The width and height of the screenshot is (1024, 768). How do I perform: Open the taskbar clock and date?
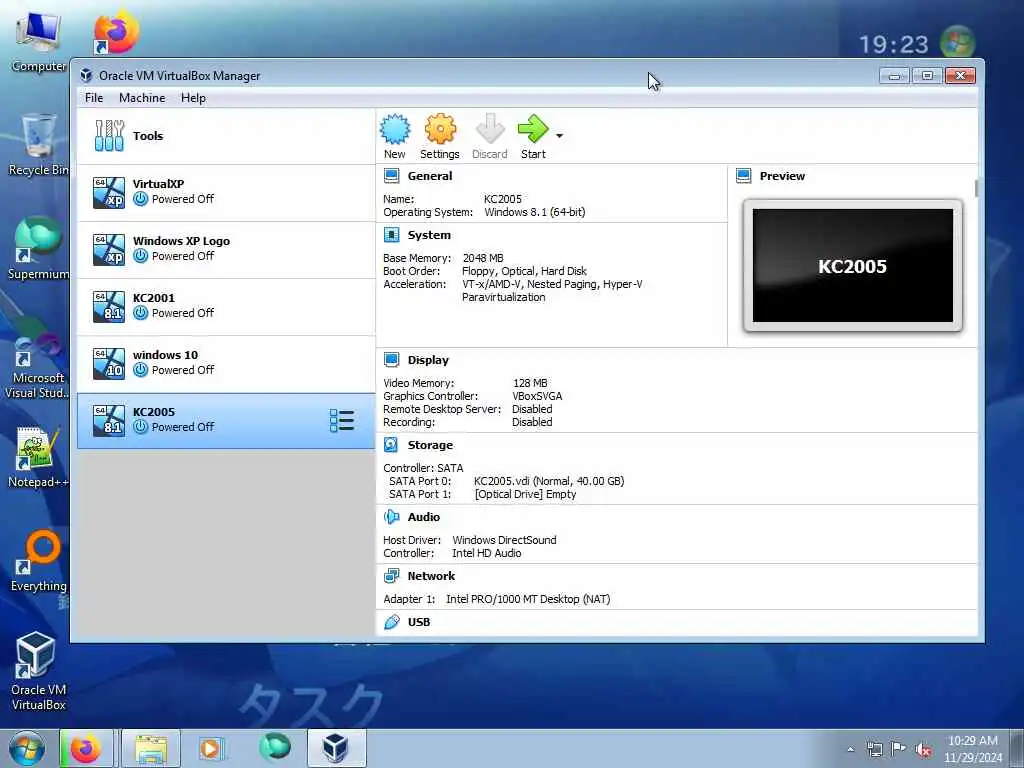click(x=972, y=749)
